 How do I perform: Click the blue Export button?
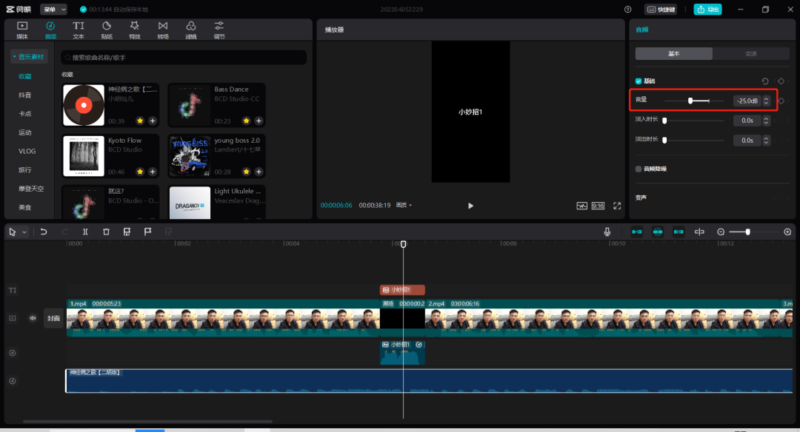(707, 9)
